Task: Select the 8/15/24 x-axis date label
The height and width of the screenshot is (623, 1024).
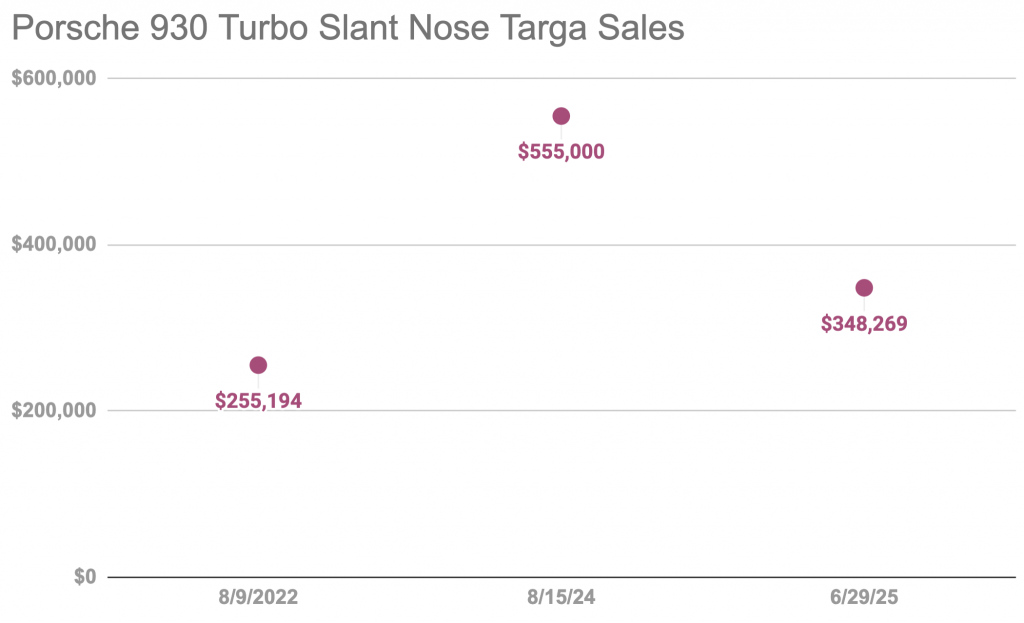Action: pyautogui.click(x=561, y=598)
